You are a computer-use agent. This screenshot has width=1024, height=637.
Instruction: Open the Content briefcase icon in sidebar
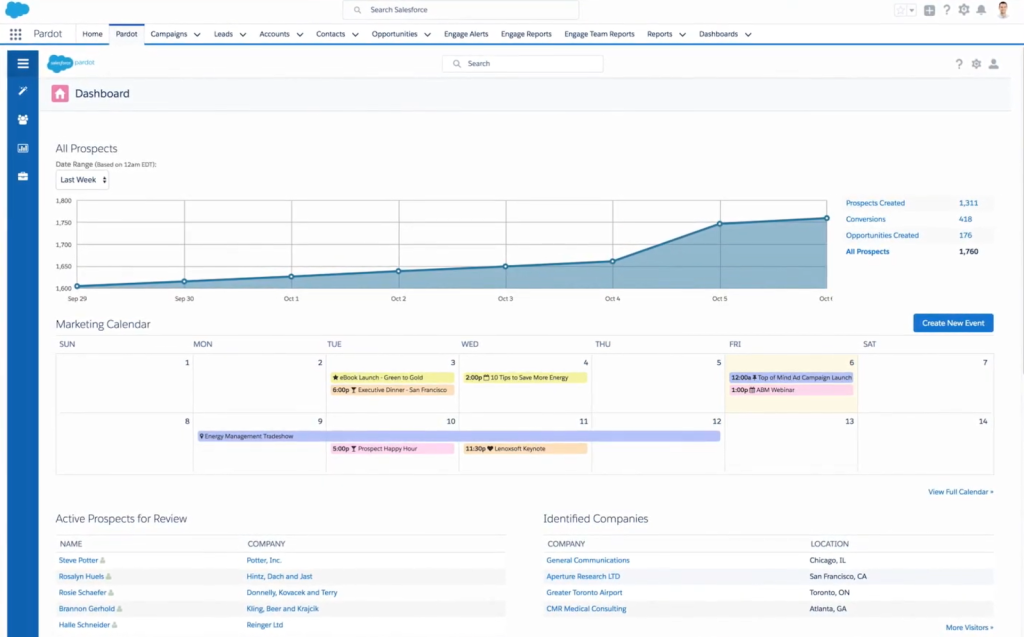(22, 175)
